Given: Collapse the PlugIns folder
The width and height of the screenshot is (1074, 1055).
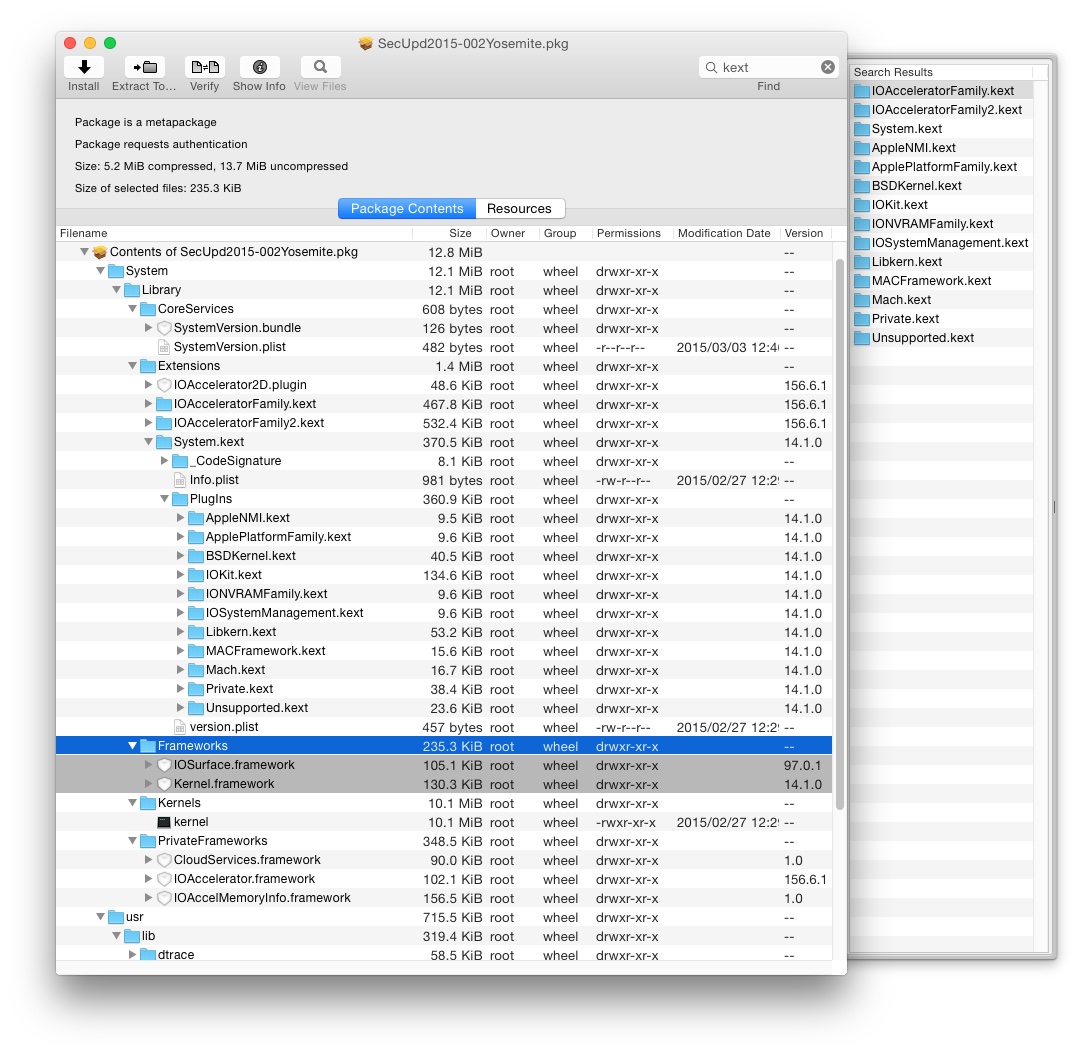Looking at the screenshot, I should (x=164, y=499).
